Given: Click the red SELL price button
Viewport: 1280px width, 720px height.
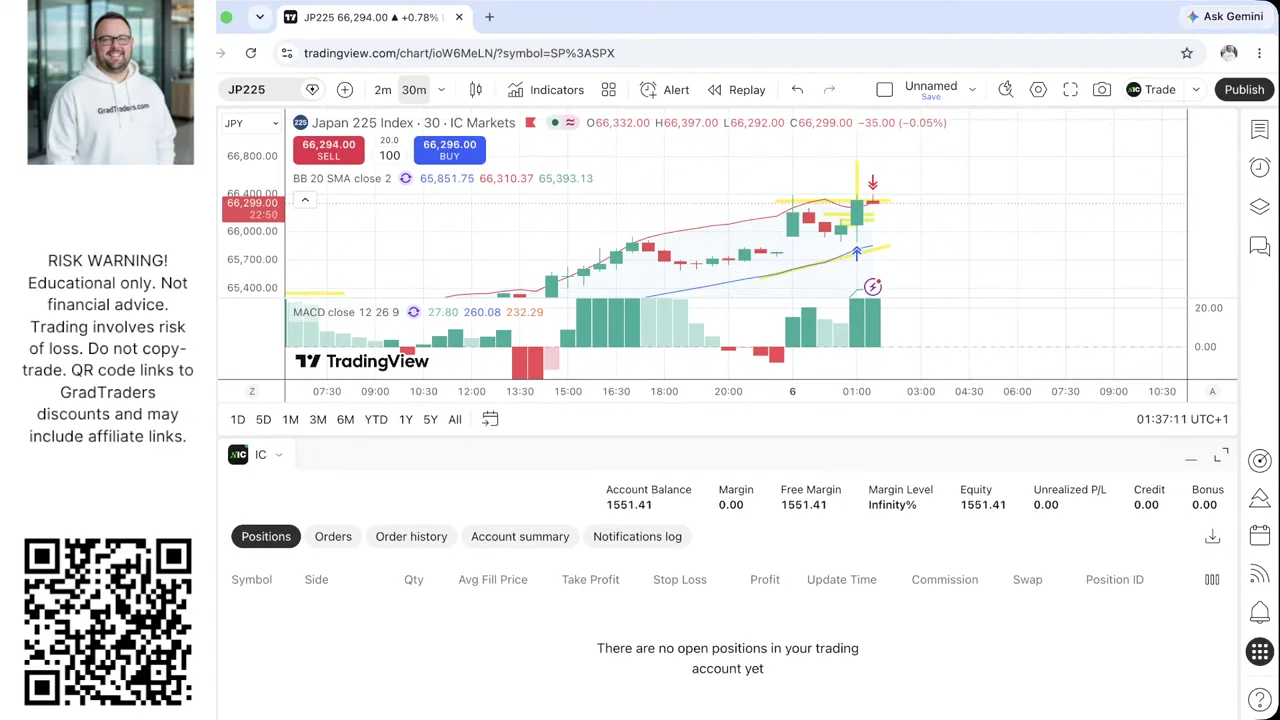Looking at the screenshot, I should (x=328, y=150).
